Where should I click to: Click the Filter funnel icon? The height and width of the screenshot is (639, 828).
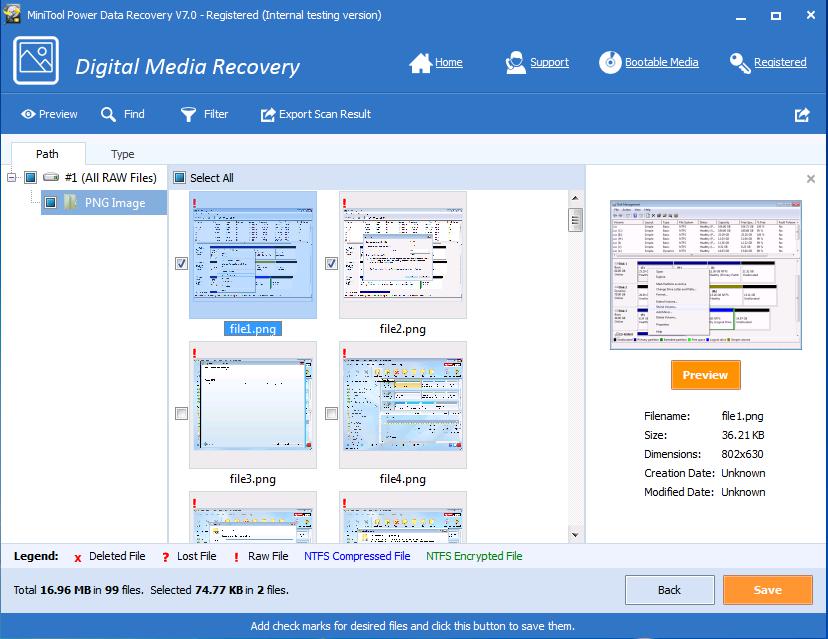click(x=189, y=114)
